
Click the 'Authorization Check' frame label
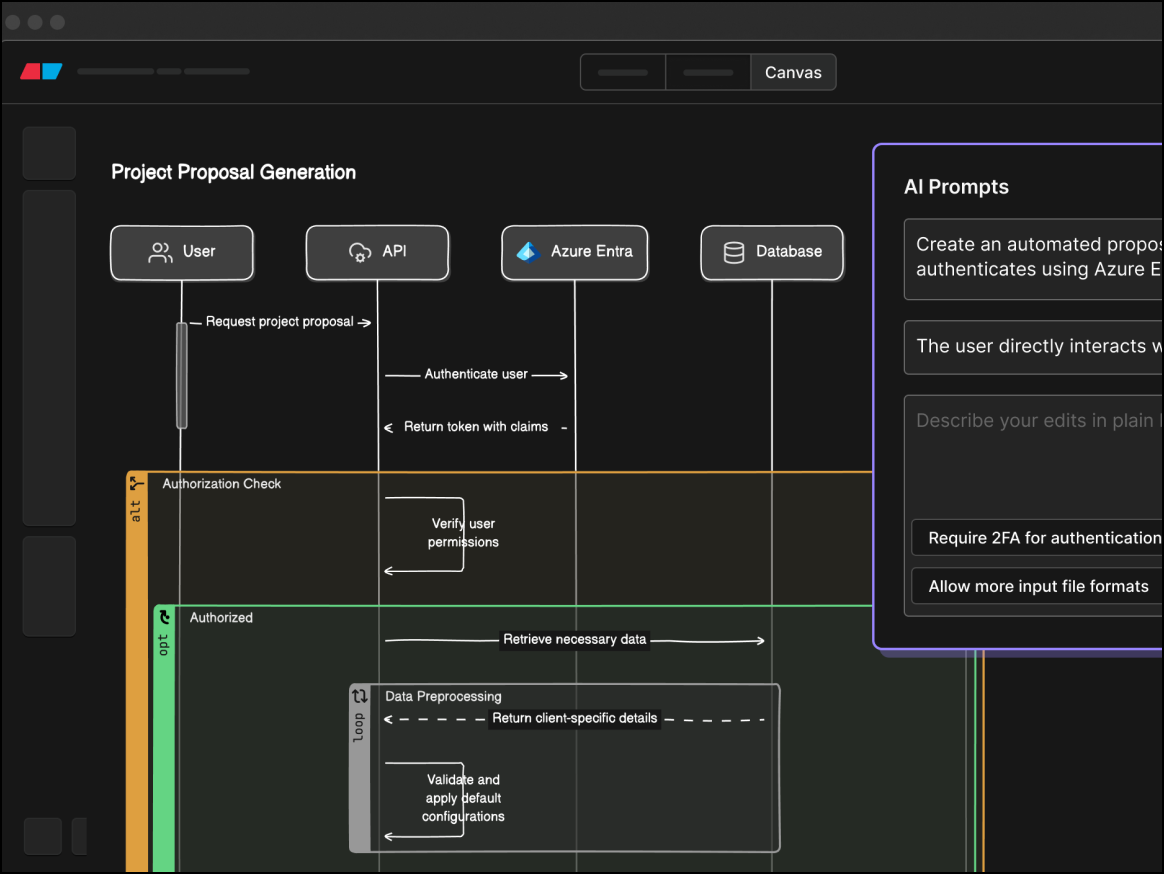point(221,483)
